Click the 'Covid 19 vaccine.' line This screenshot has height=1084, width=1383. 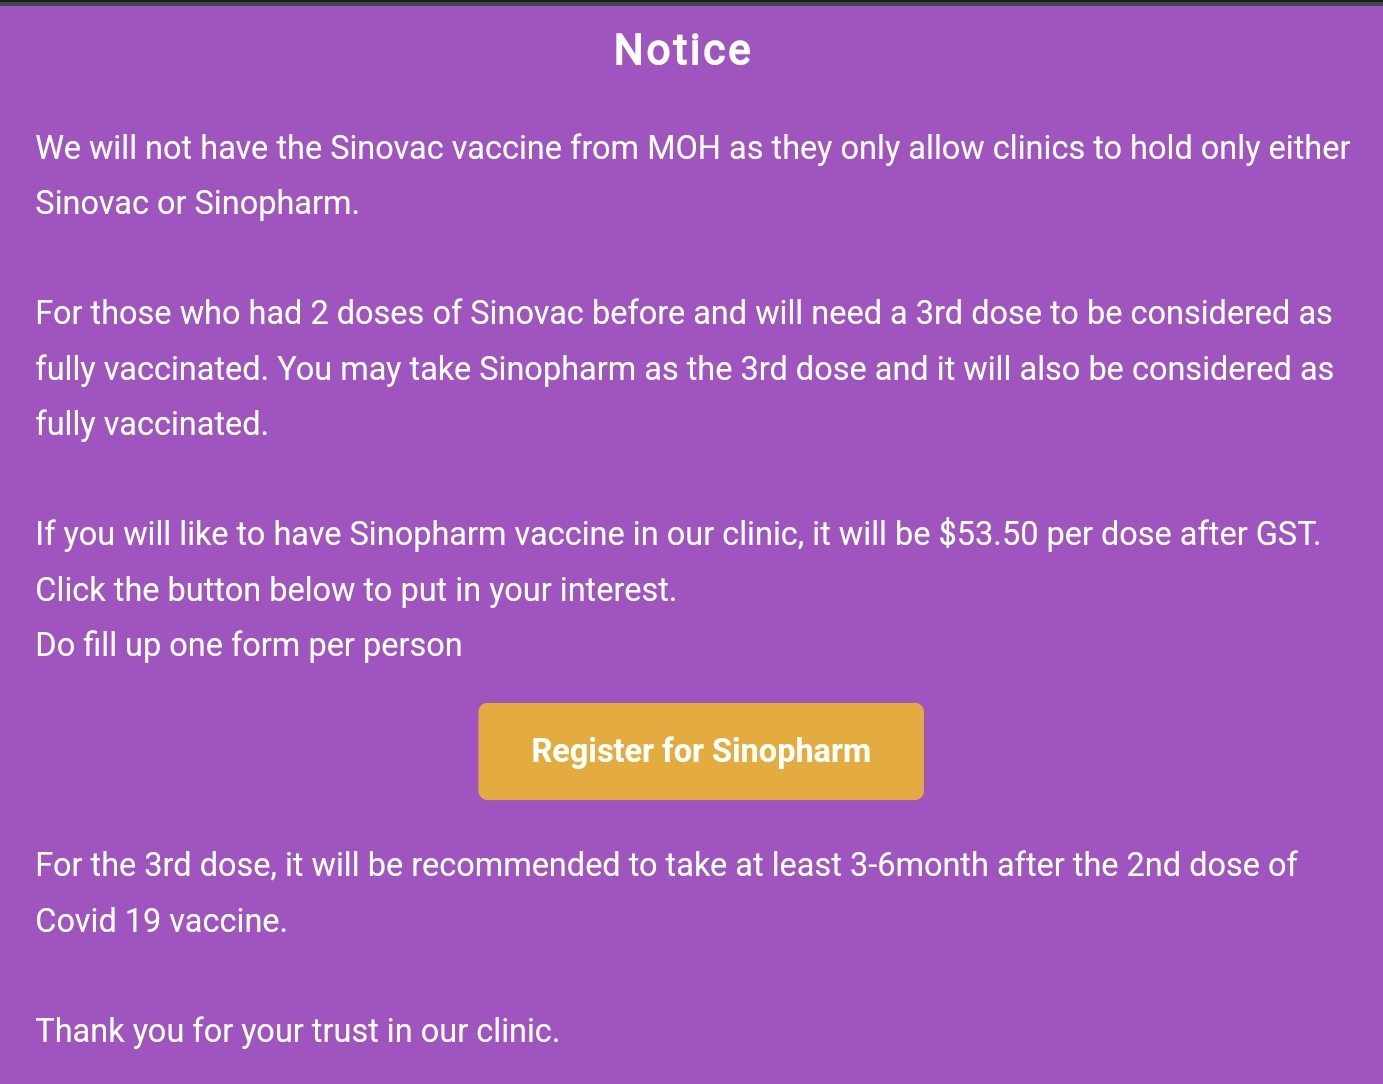161,921
